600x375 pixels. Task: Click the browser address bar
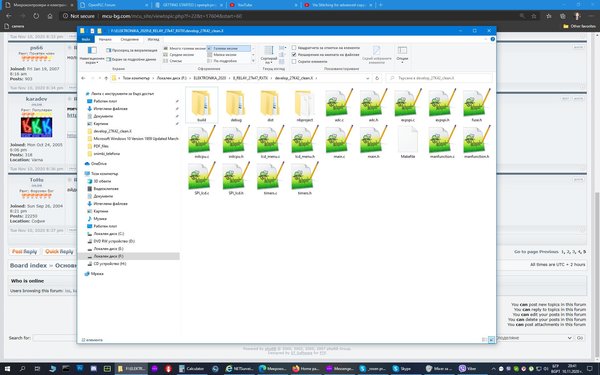click(x=291, y=16)
